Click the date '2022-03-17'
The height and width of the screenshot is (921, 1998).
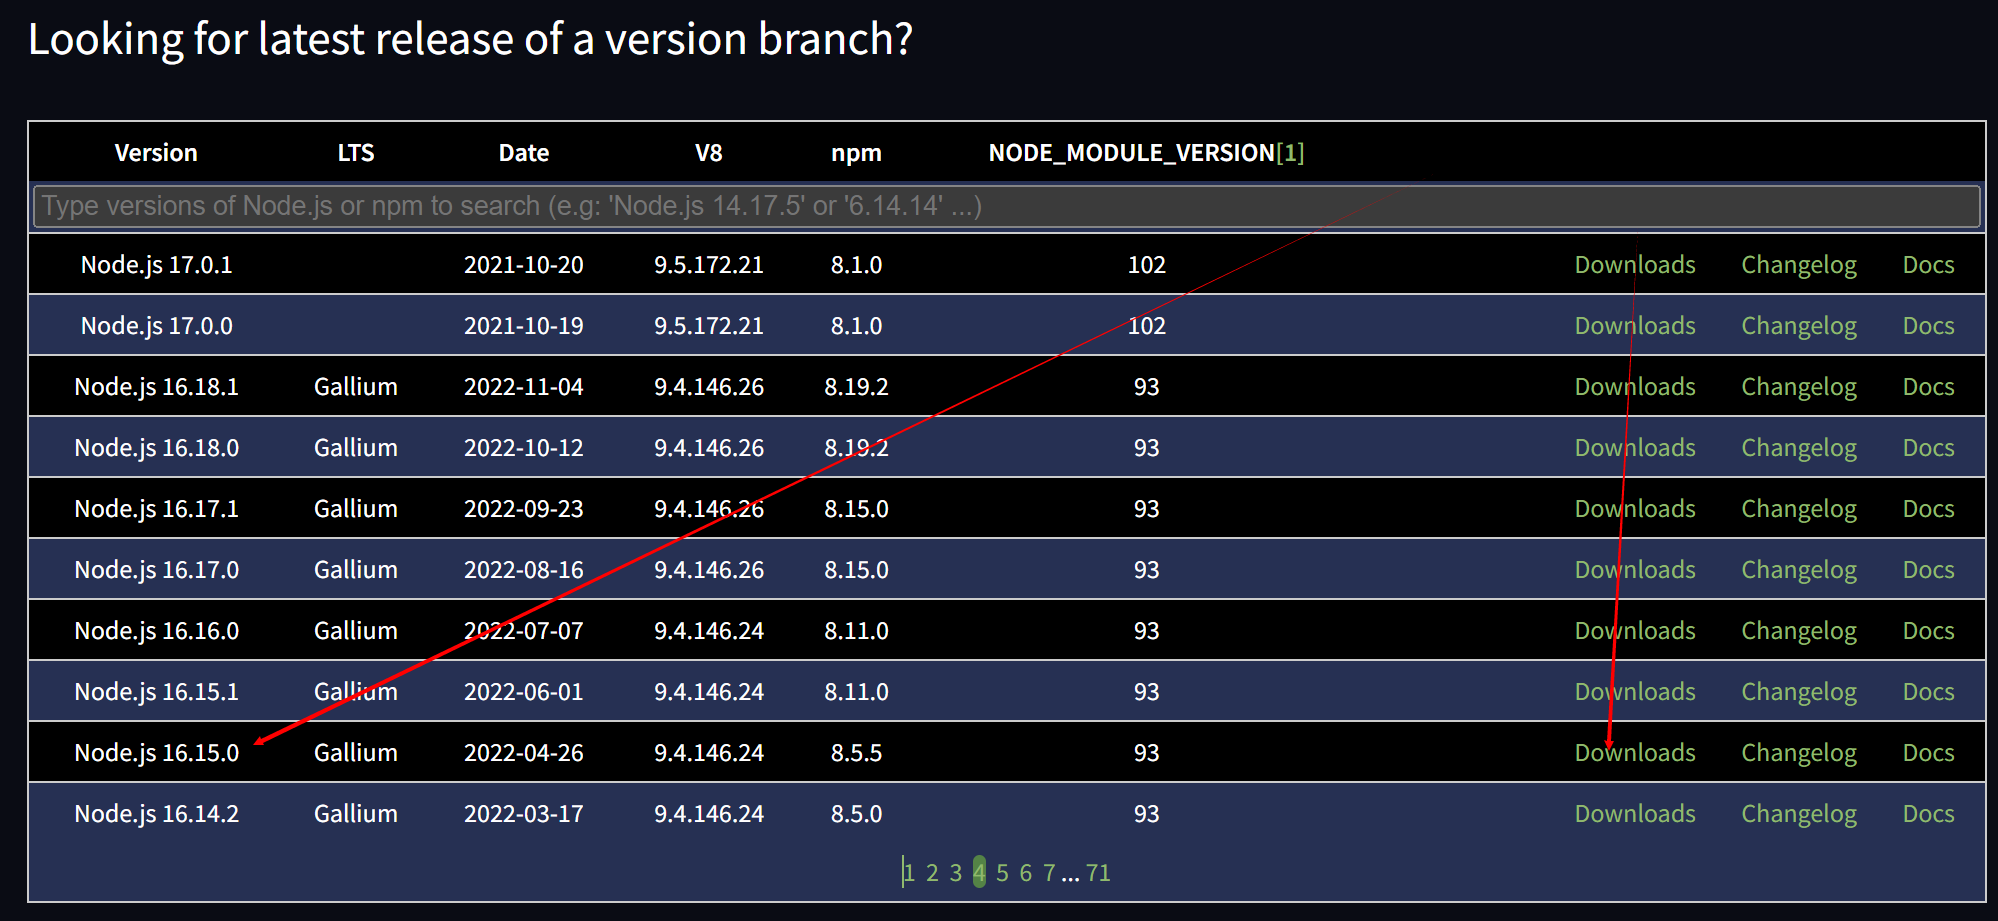(x=524, y=814)
